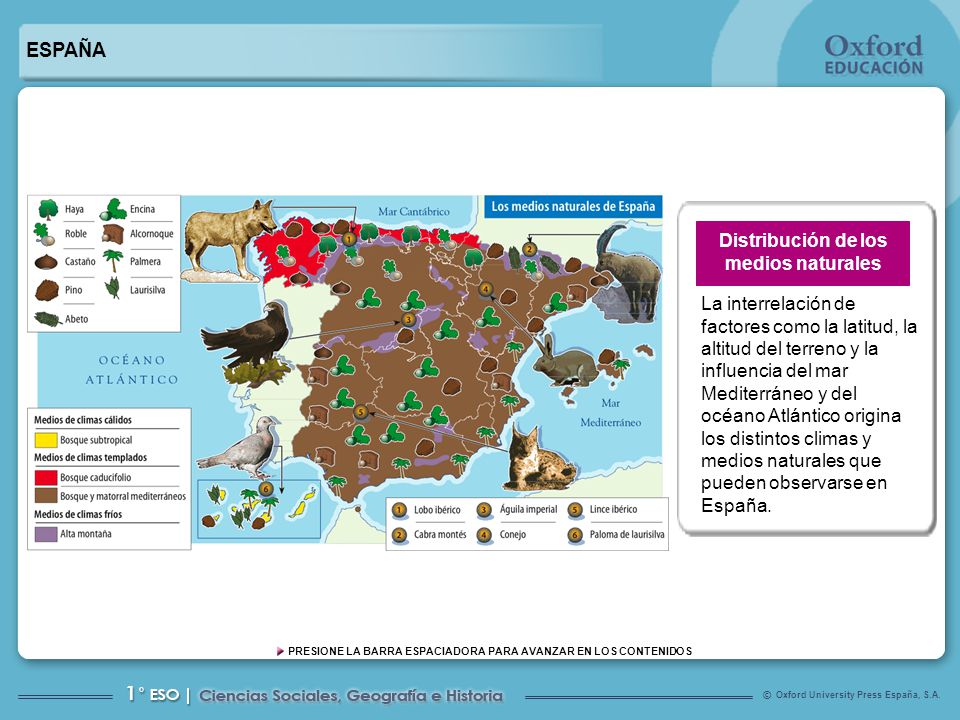
Task: Click the 'Océano Atlántico' map label
Action: point(132,370)
